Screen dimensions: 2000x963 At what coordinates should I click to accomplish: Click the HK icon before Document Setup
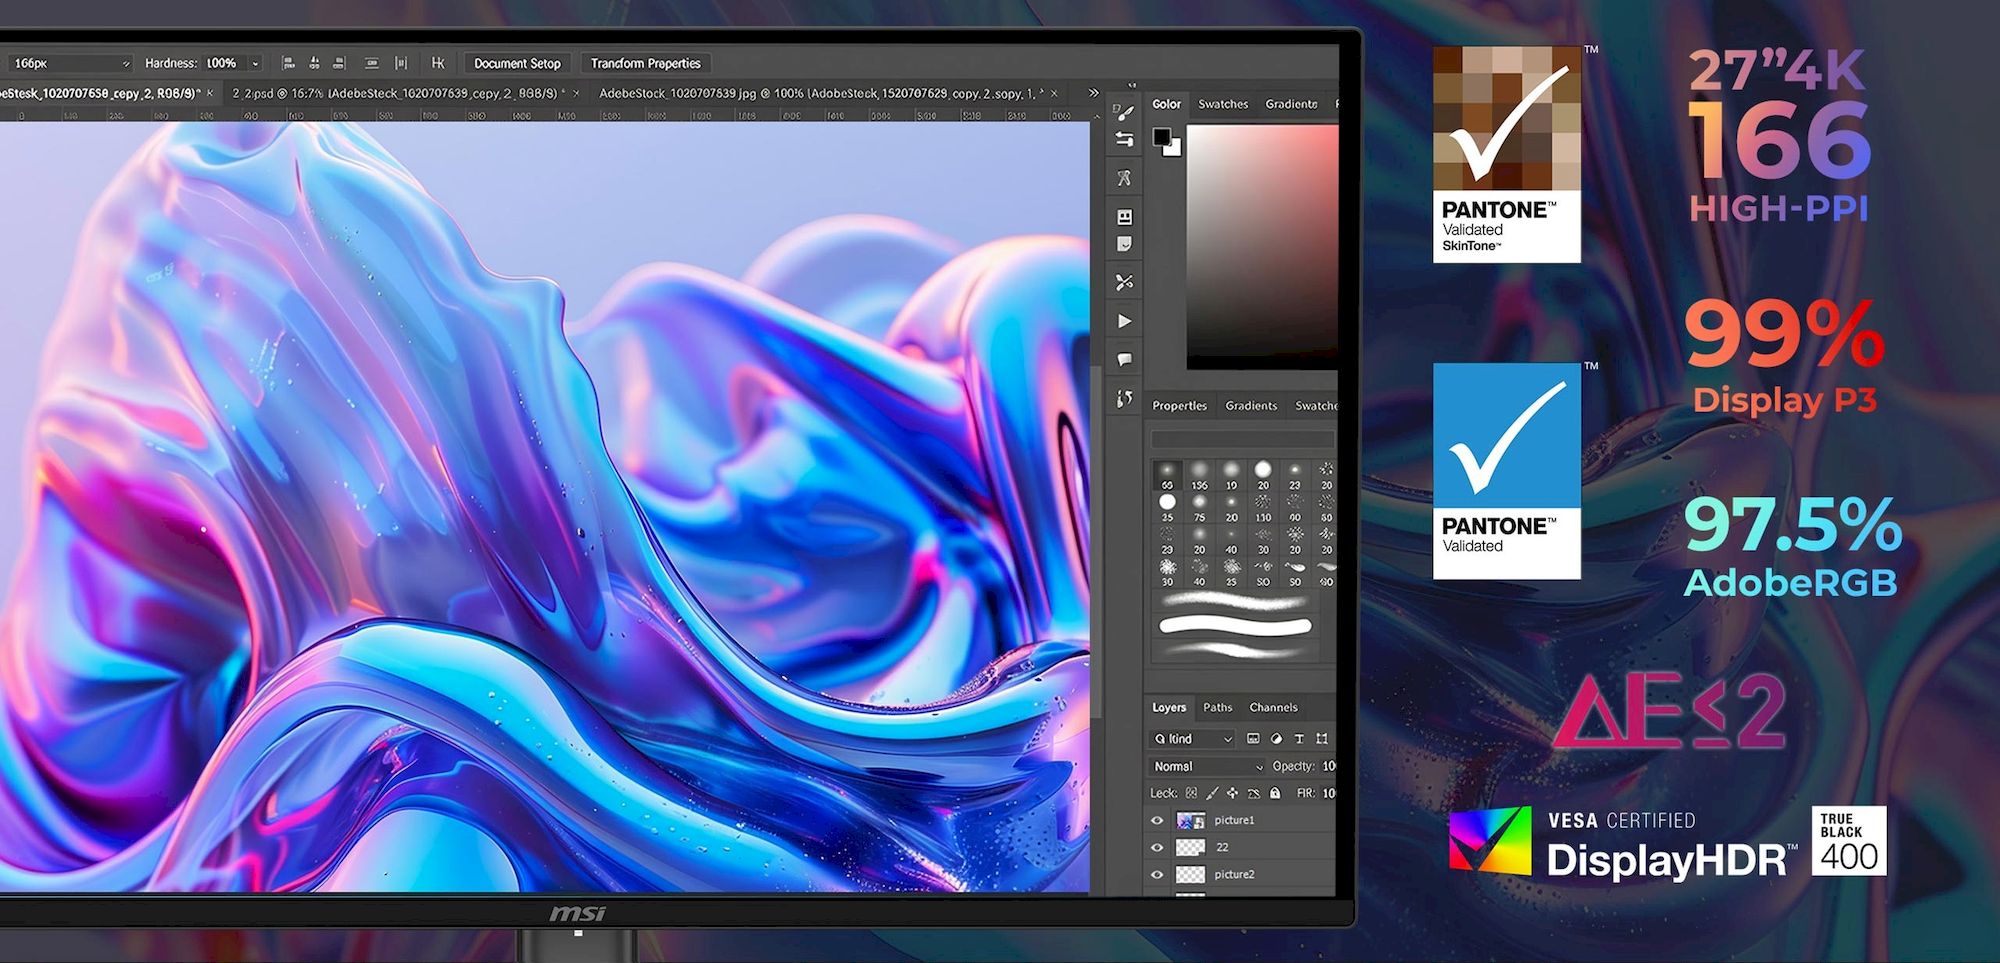[x=437, y=63]
